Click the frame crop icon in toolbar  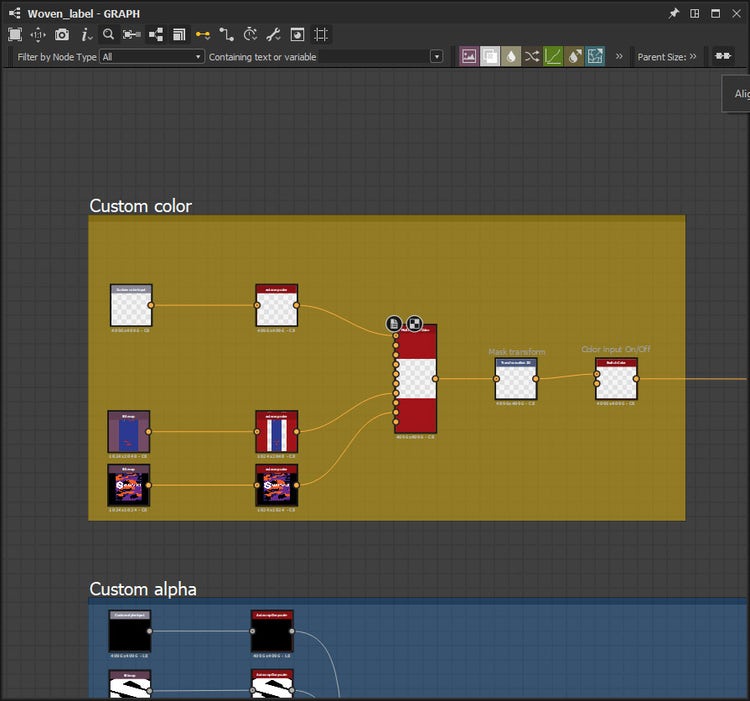tap(320, 34)
